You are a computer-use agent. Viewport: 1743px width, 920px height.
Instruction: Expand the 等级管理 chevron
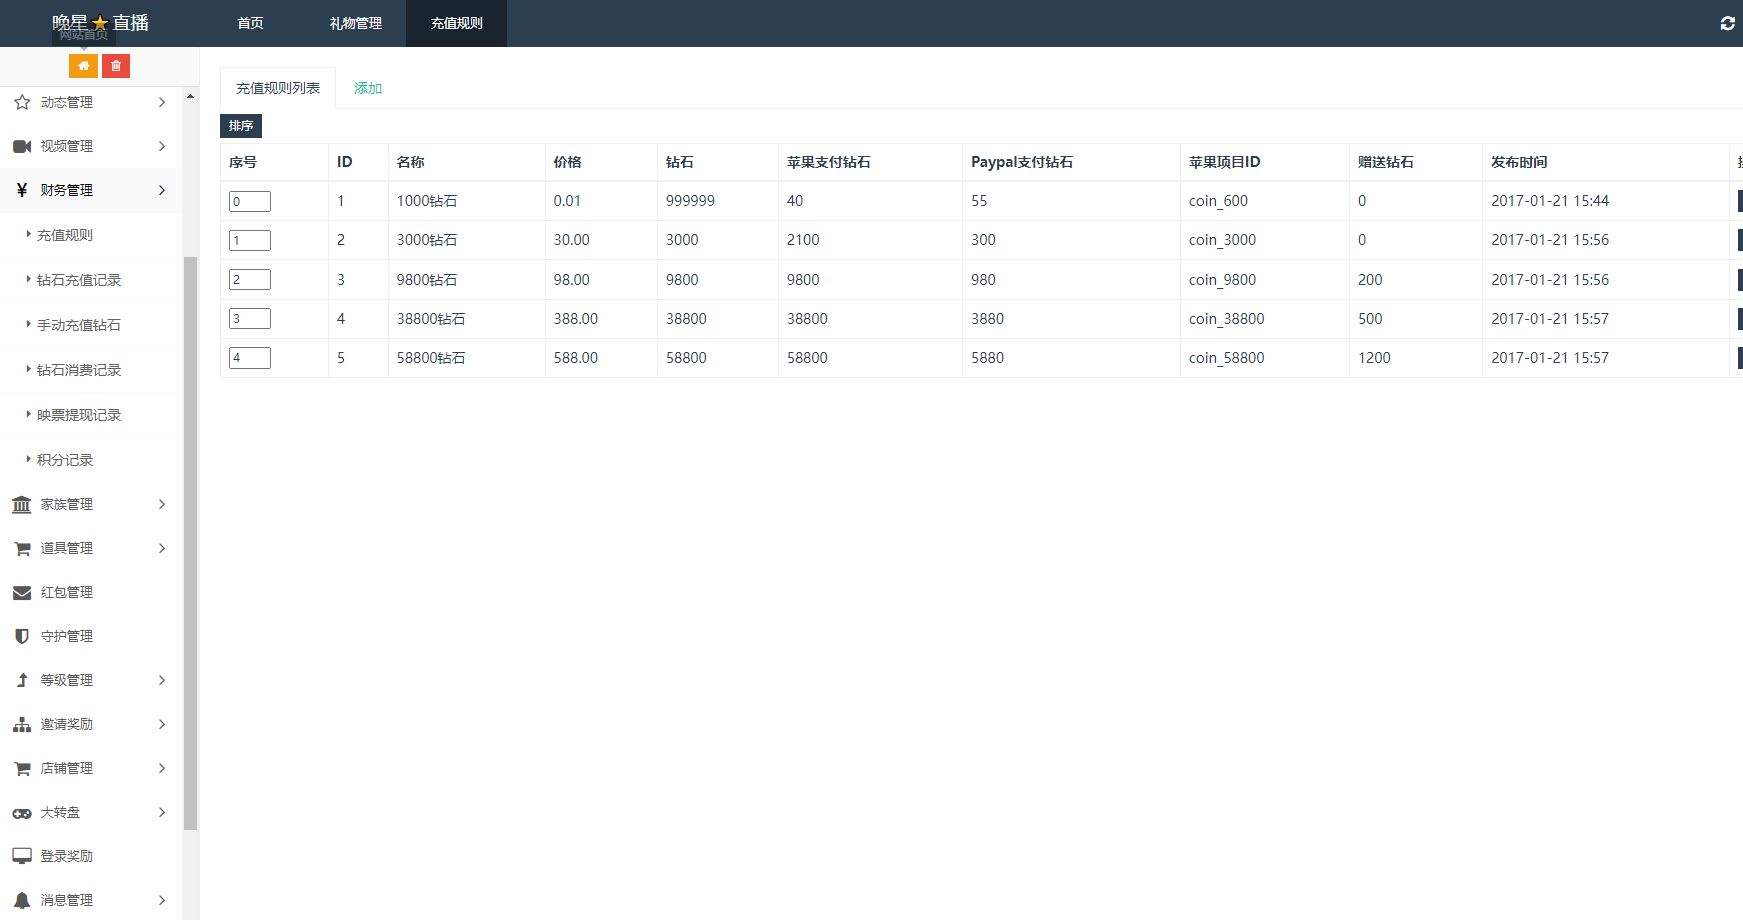click(x=162, y=680)
